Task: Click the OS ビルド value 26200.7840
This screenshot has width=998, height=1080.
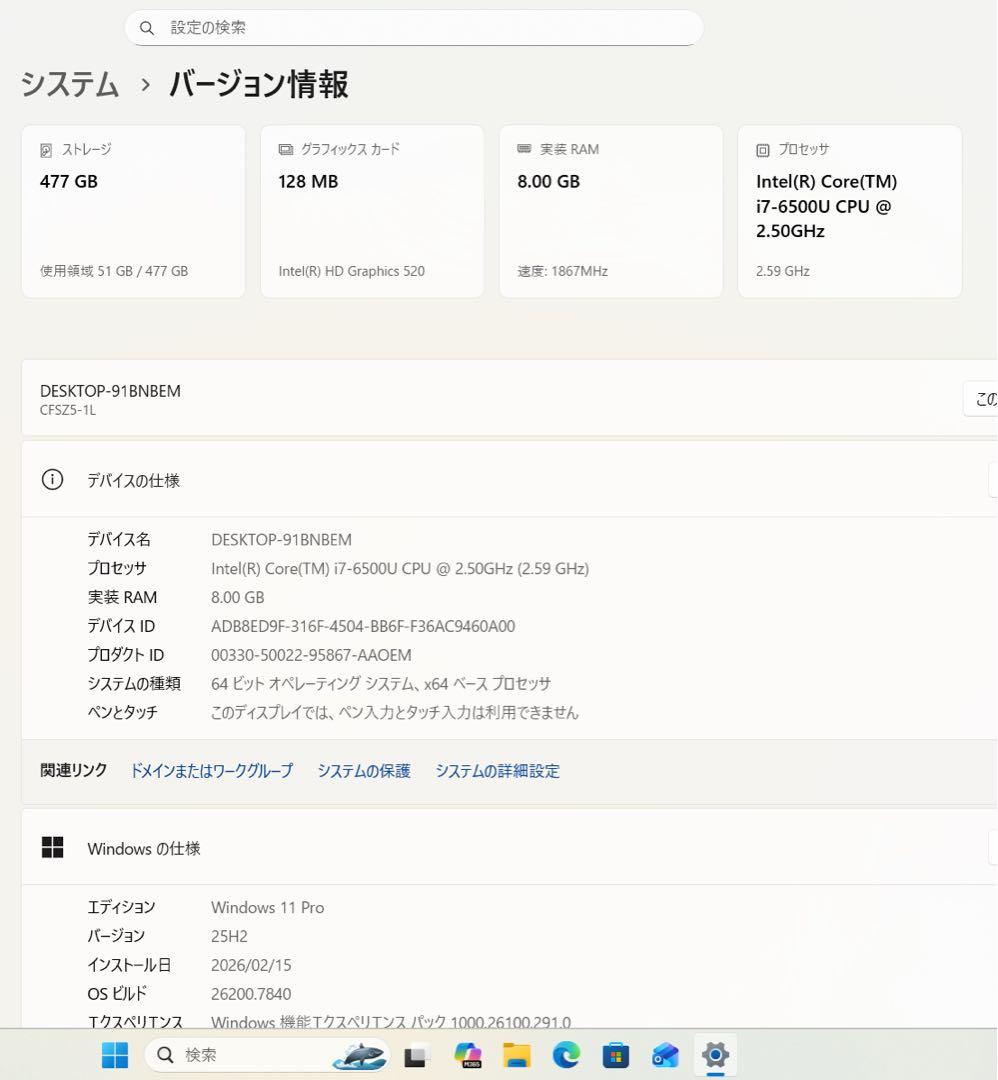Action: [x=251, y=994]
